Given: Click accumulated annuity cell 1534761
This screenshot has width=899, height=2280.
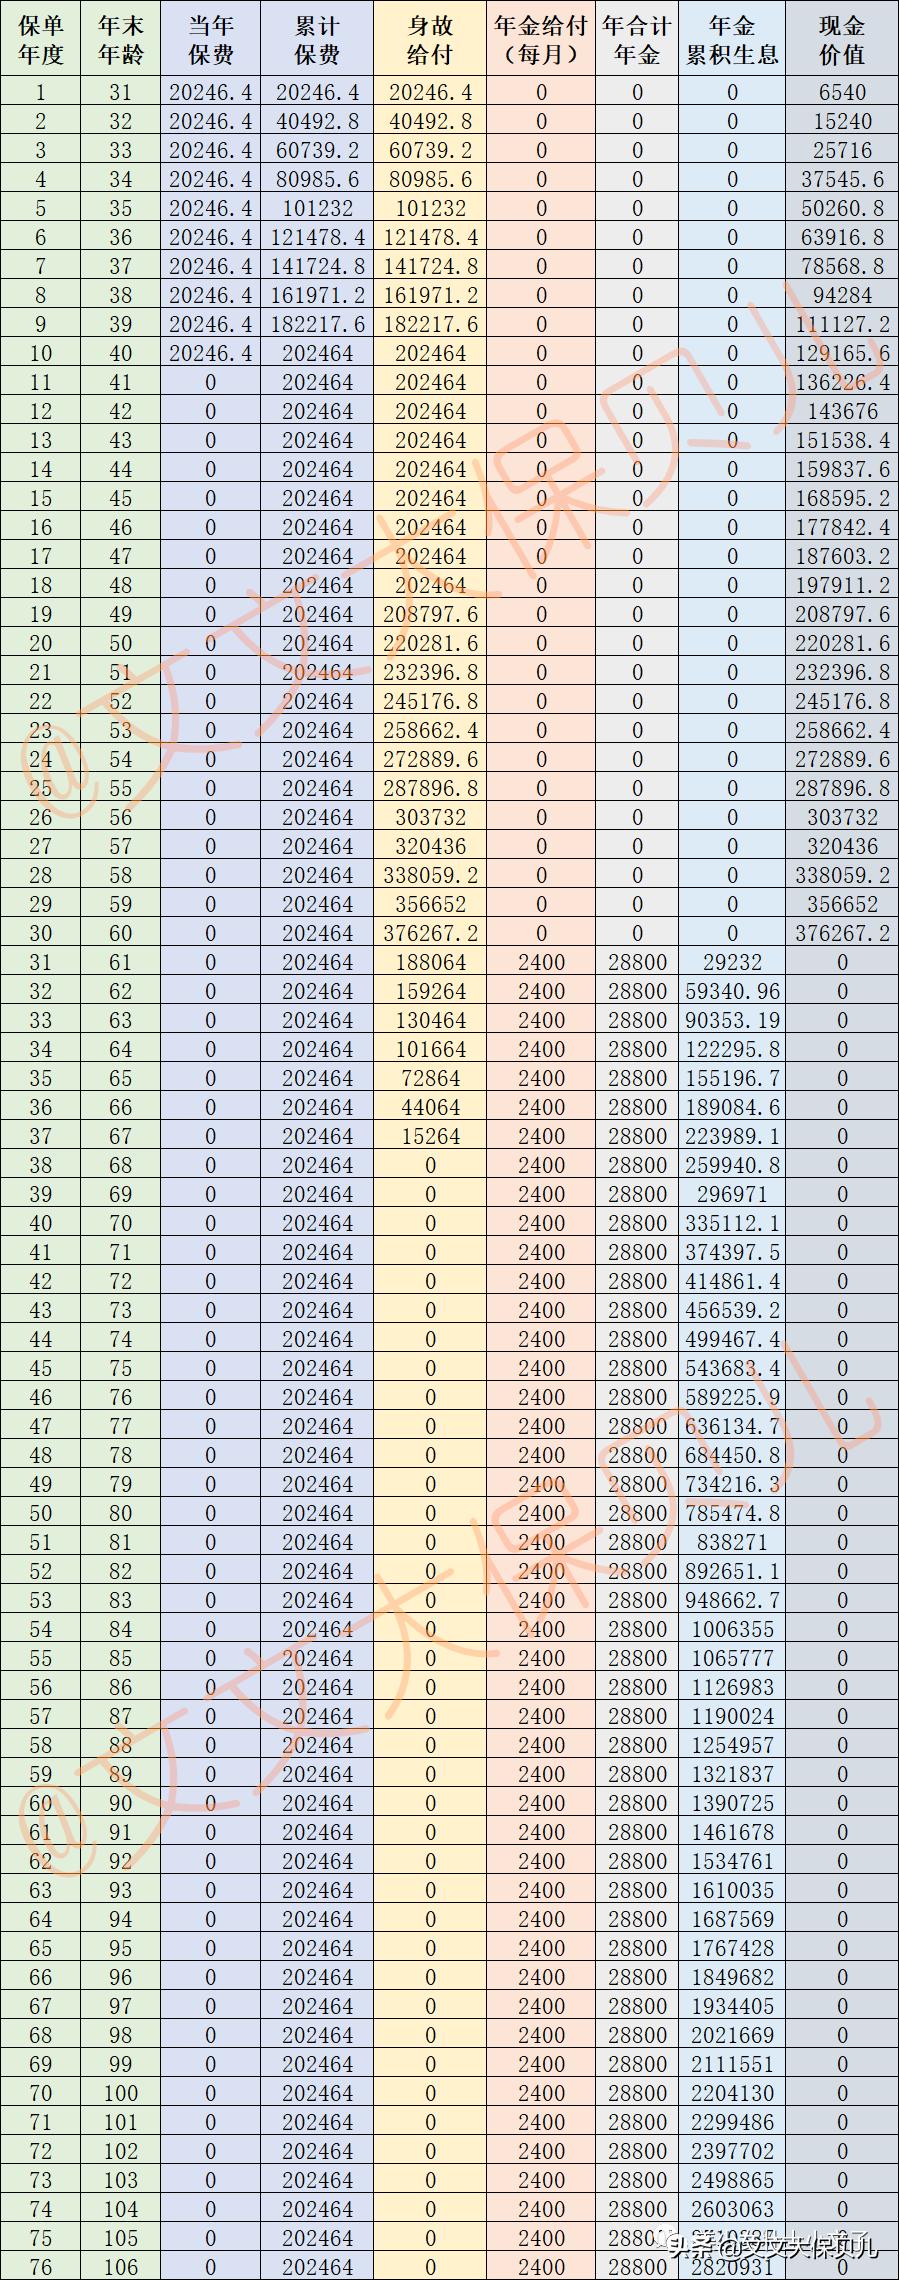Looking at the screenshot, I should tap(732, 1861).
